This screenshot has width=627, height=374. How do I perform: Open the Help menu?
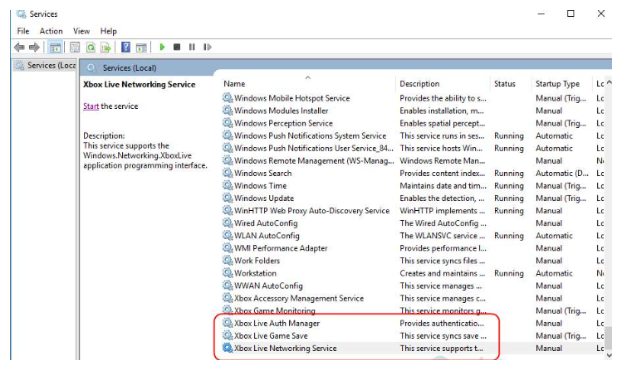tap(108, 31)
